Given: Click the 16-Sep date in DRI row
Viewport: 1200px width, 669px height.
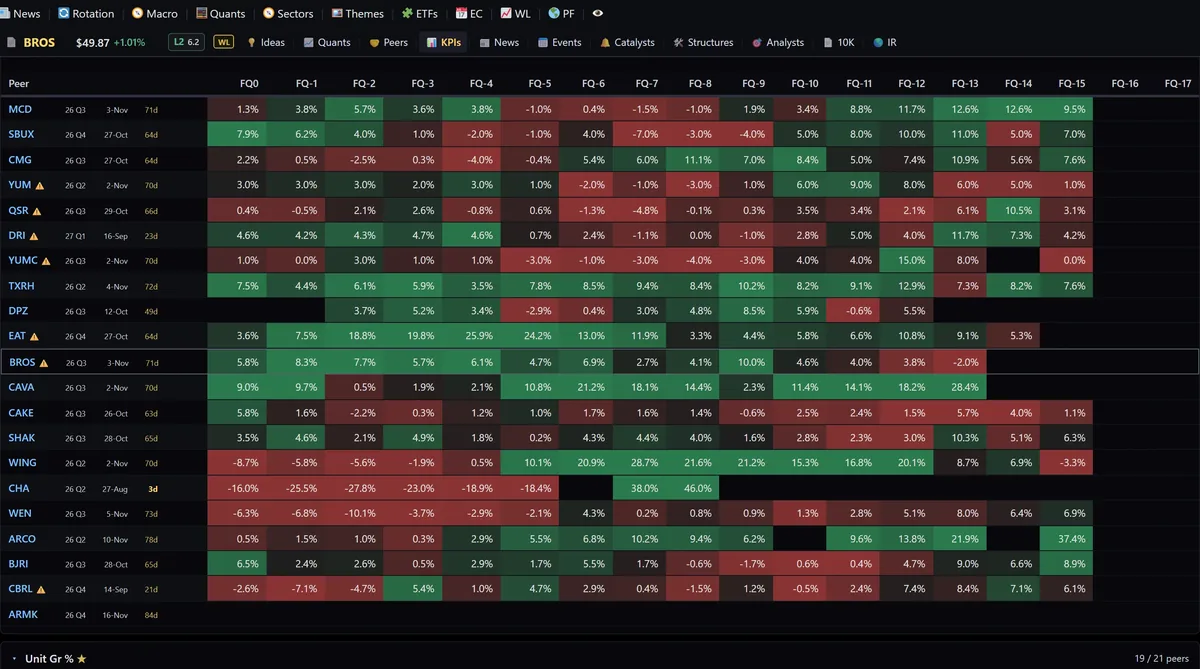Looking at the screenshot, I should click(x=116, y=236).
